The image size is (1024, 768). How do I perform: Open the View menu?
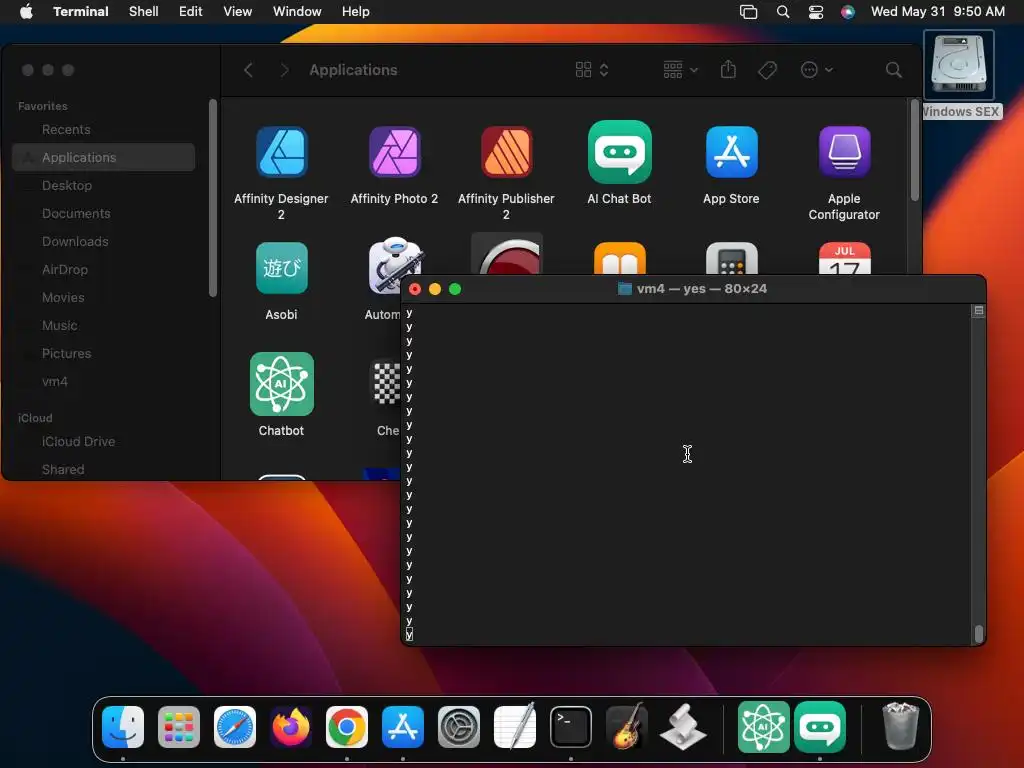coord(238,12)
